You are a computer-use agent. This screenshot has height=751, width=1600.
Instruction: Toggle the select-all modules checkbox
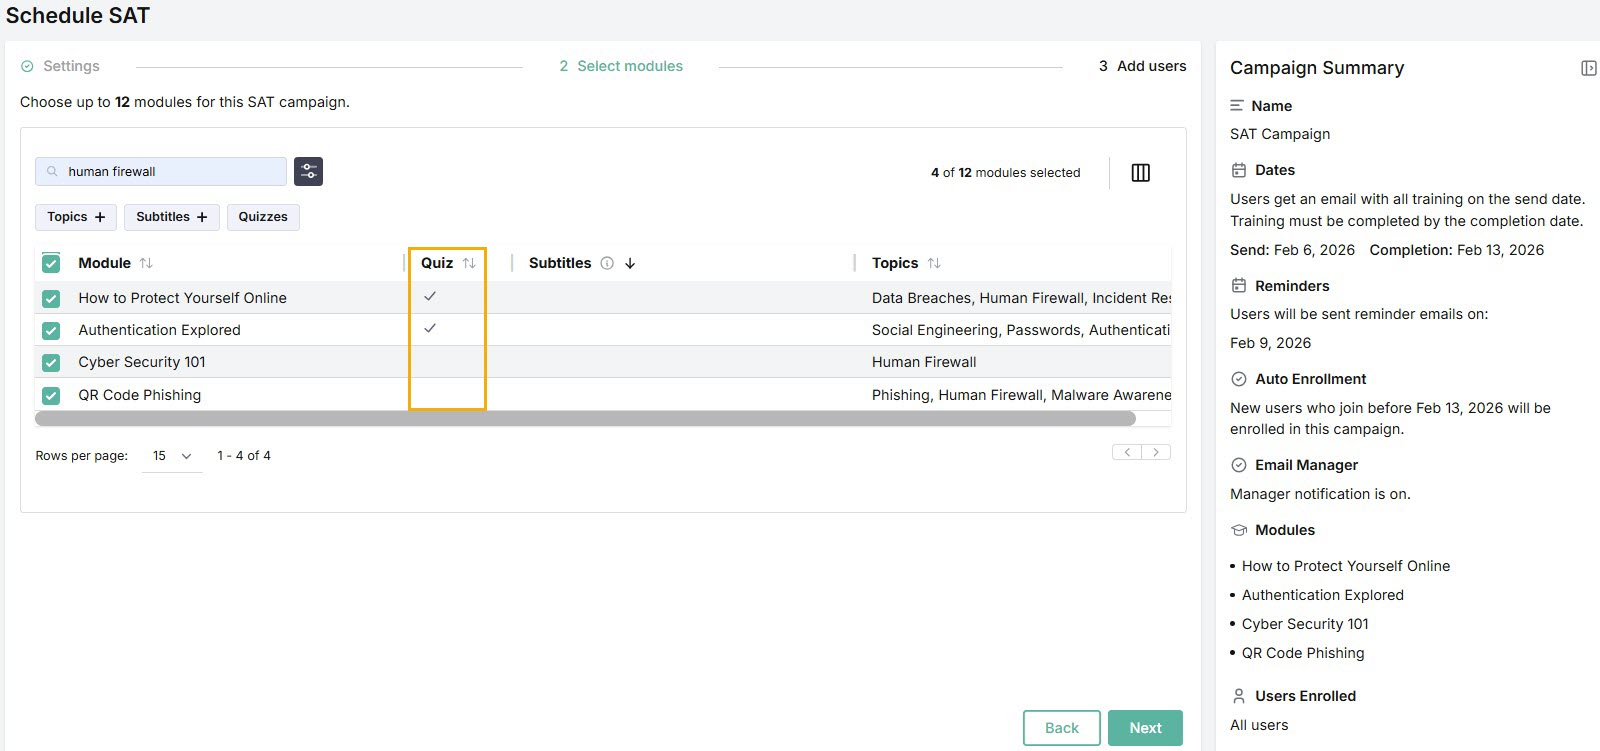pos(51,263)
